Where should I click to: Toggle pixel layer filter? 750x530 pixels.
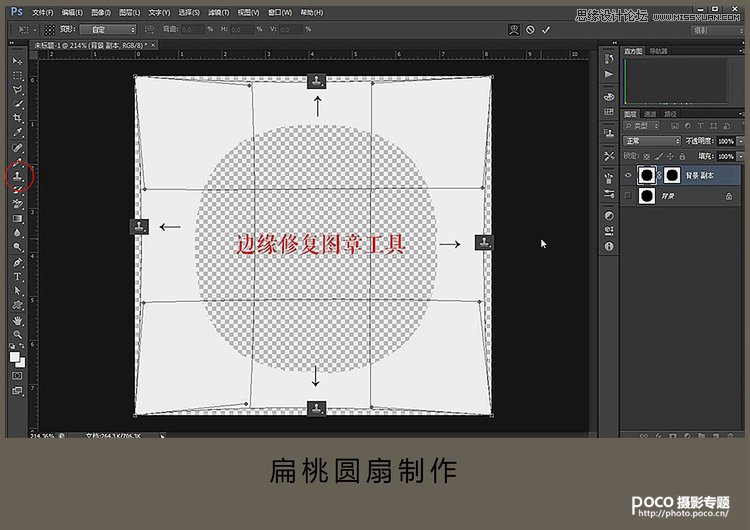point(675,126)
